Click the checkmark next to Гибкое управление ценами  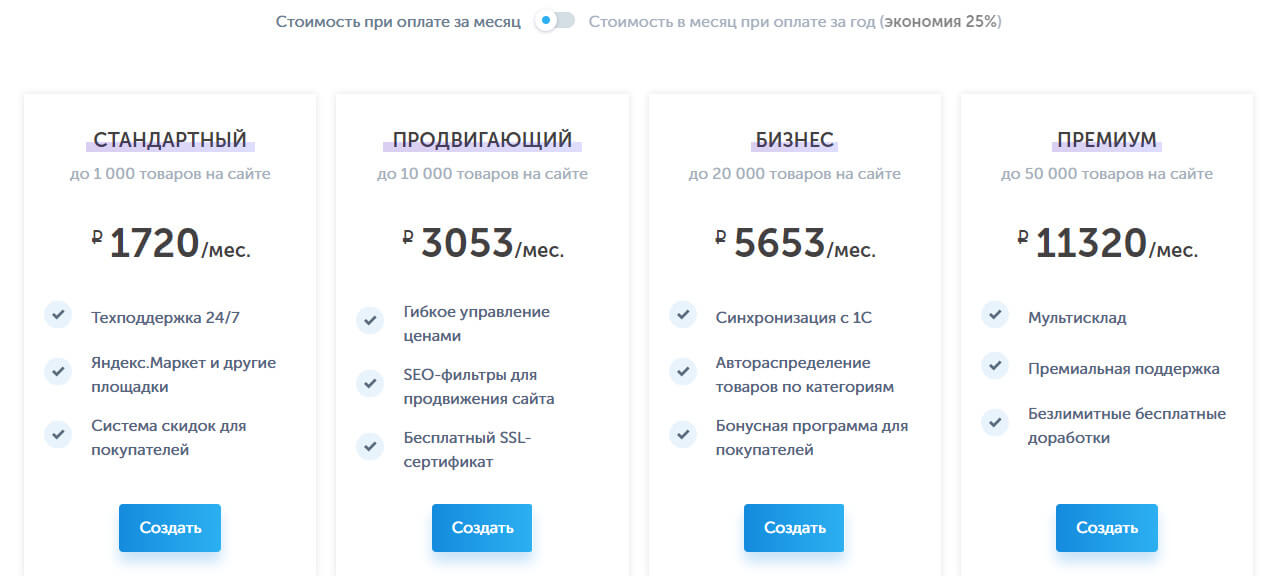[x=370, y=320]
